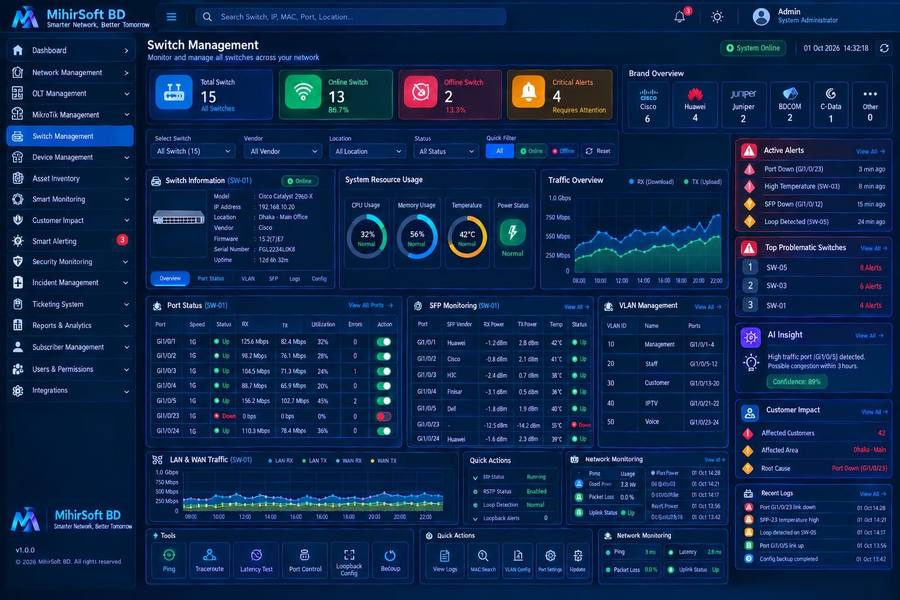This screenshot has width=900, height=600.
Task: Refresh the page with the top-right reload icon
Action: [x=884, y=48]
